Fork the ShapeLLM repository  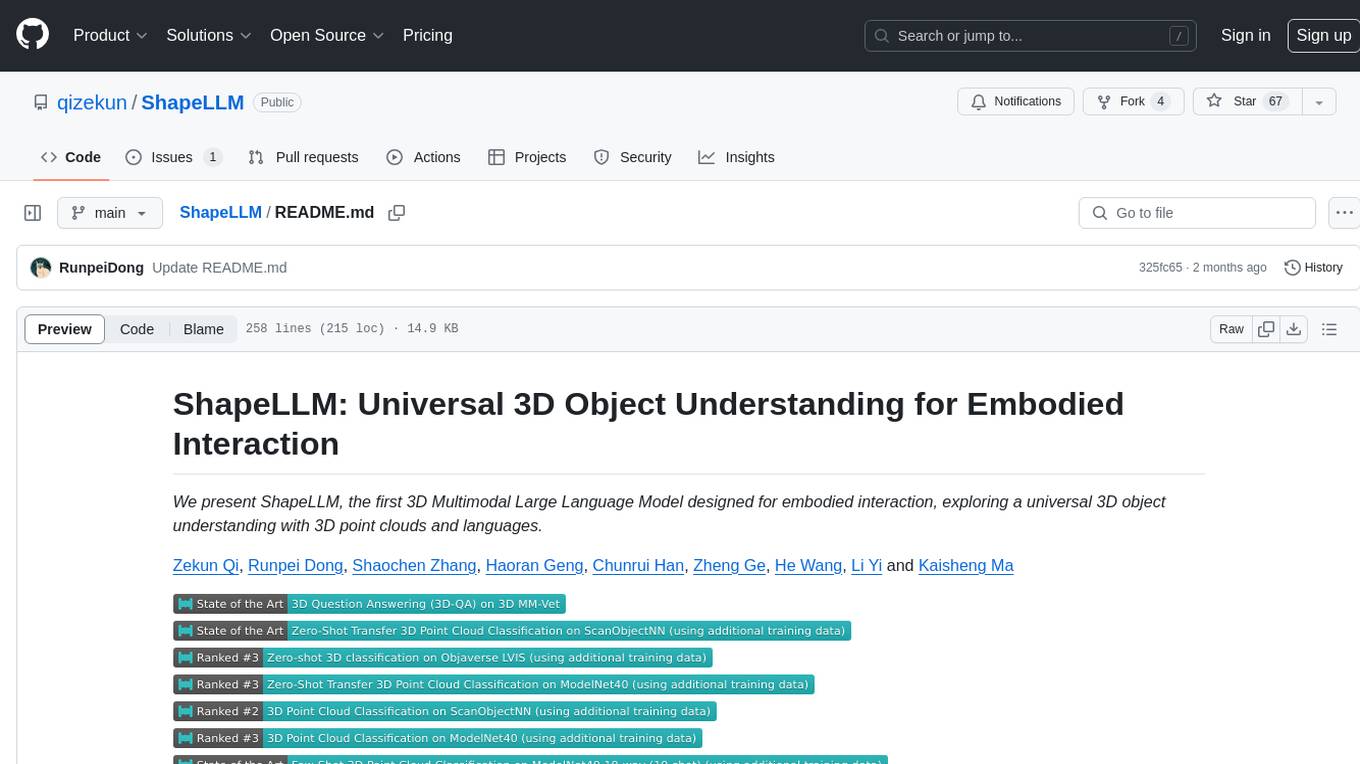click(x=1133, y=102)
